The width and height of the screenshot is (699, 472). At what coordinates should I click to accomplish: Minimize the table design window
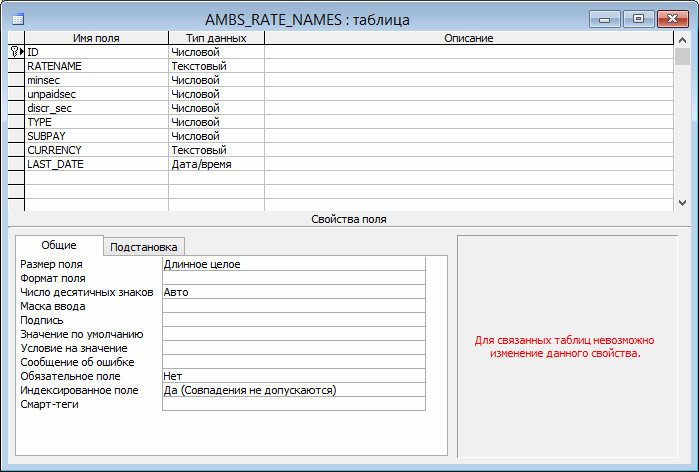tap(606, 17)
